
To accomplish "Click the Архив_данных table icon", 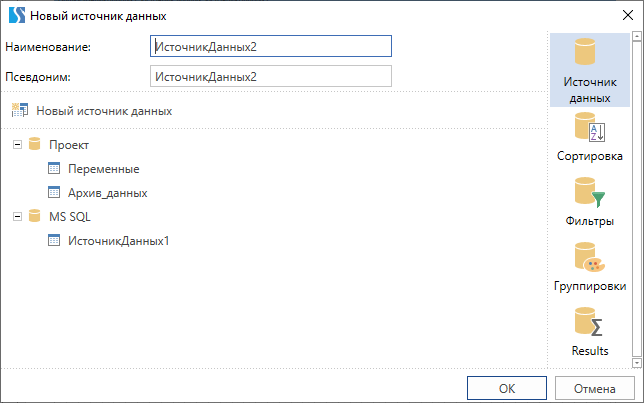I will coord(55,193).
